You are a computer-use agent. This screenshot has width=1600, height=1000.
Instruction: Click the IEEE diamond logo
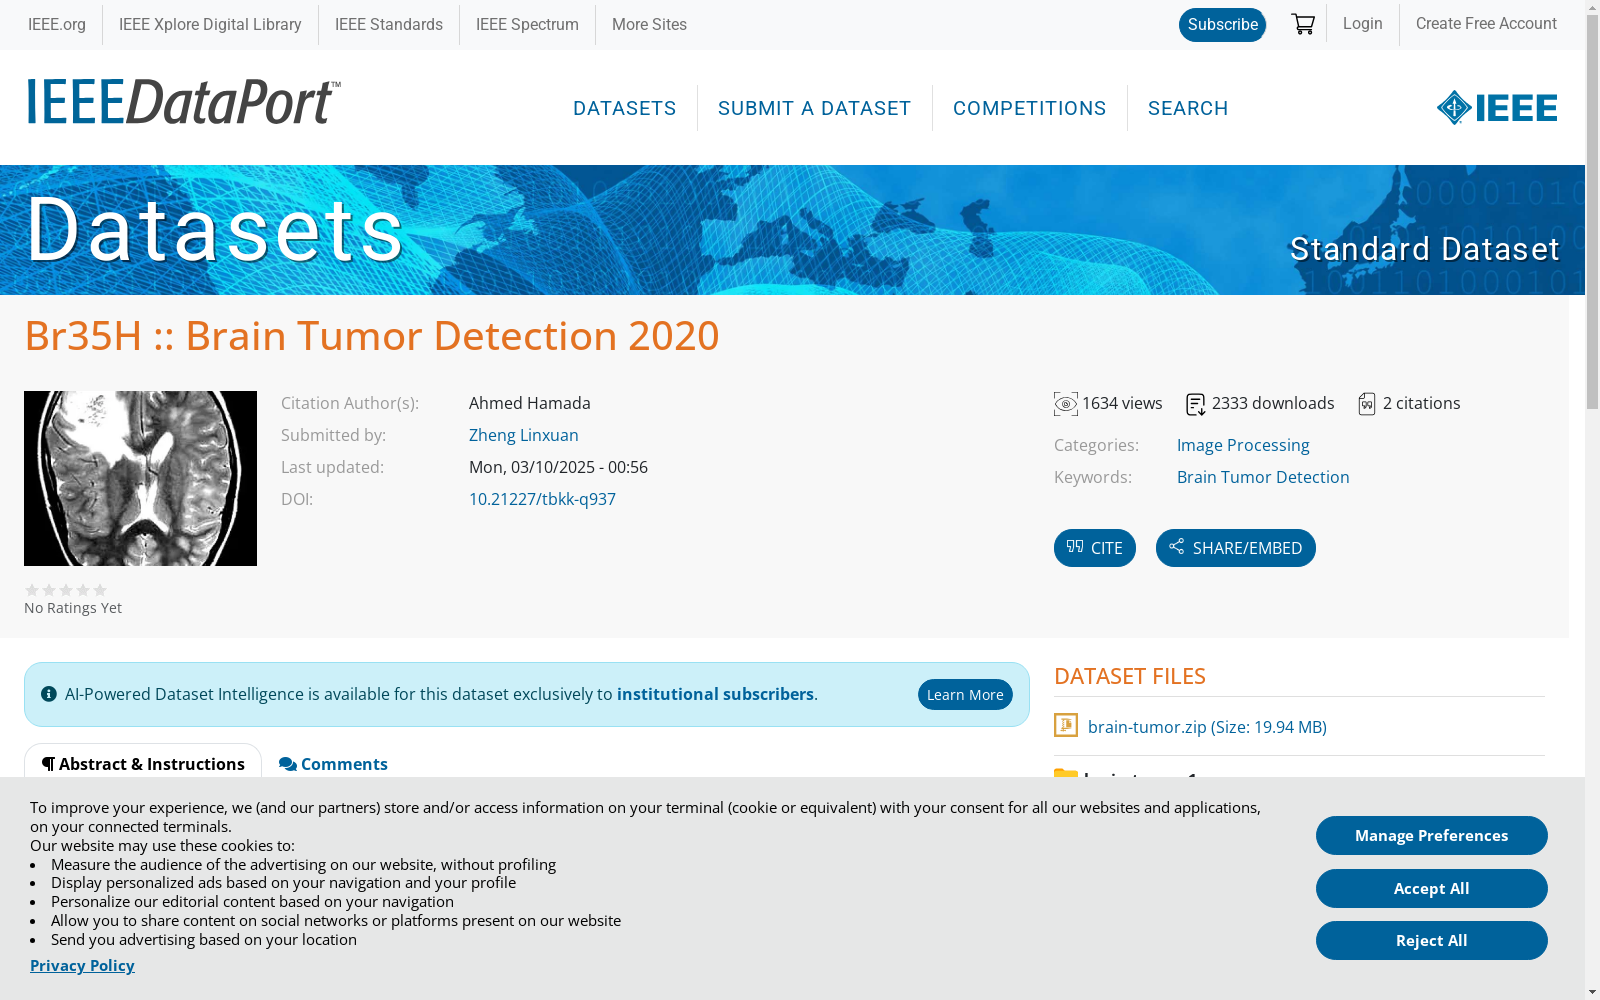(x=1497, y=108)
